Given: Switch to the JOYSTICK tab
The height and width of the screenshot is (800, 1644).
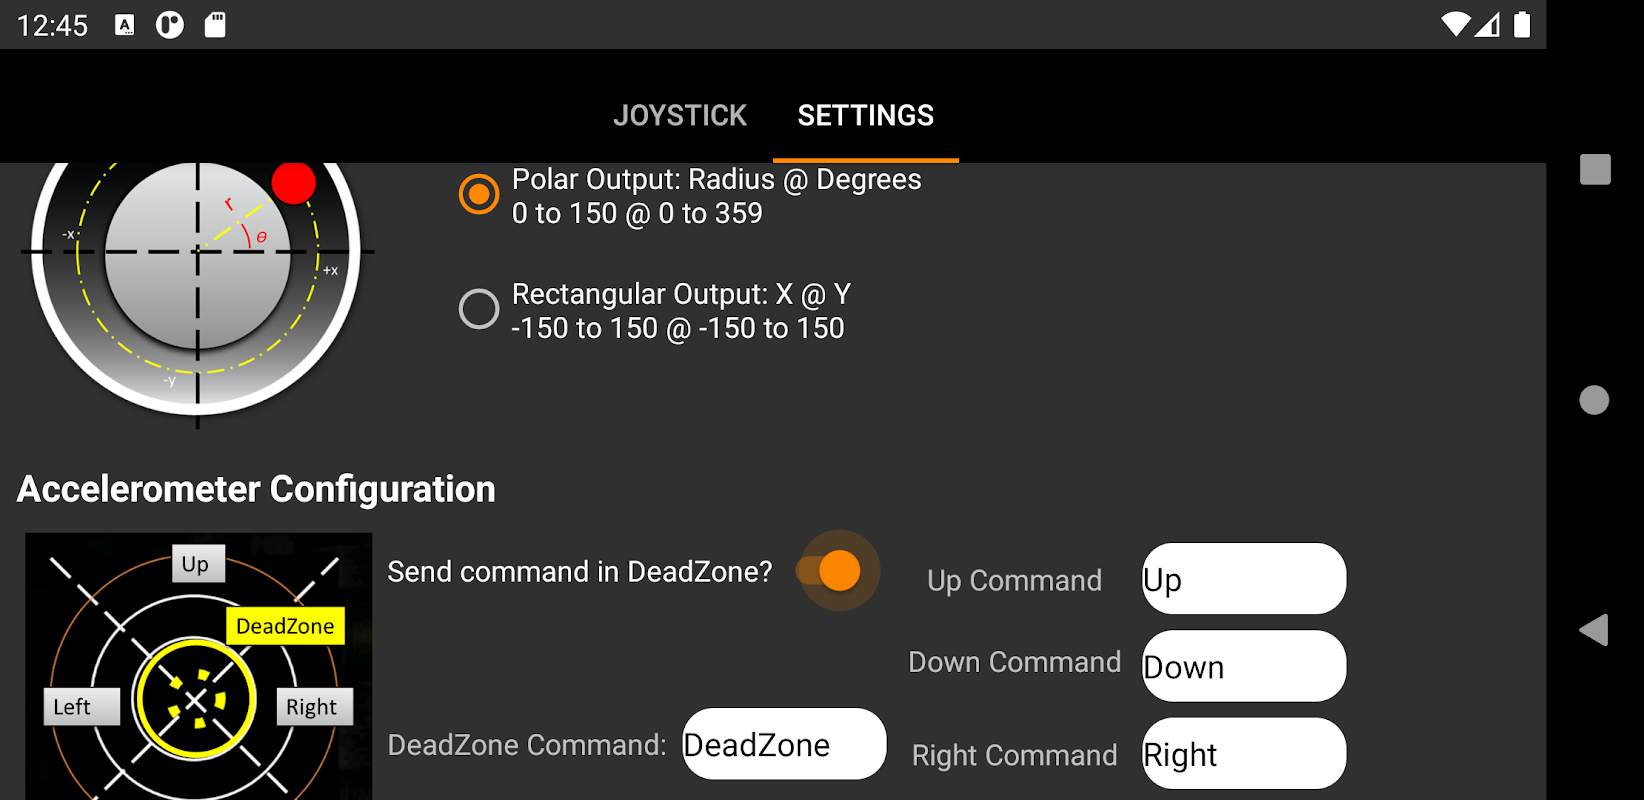Looking at the screenshot, I should [680, 116].
